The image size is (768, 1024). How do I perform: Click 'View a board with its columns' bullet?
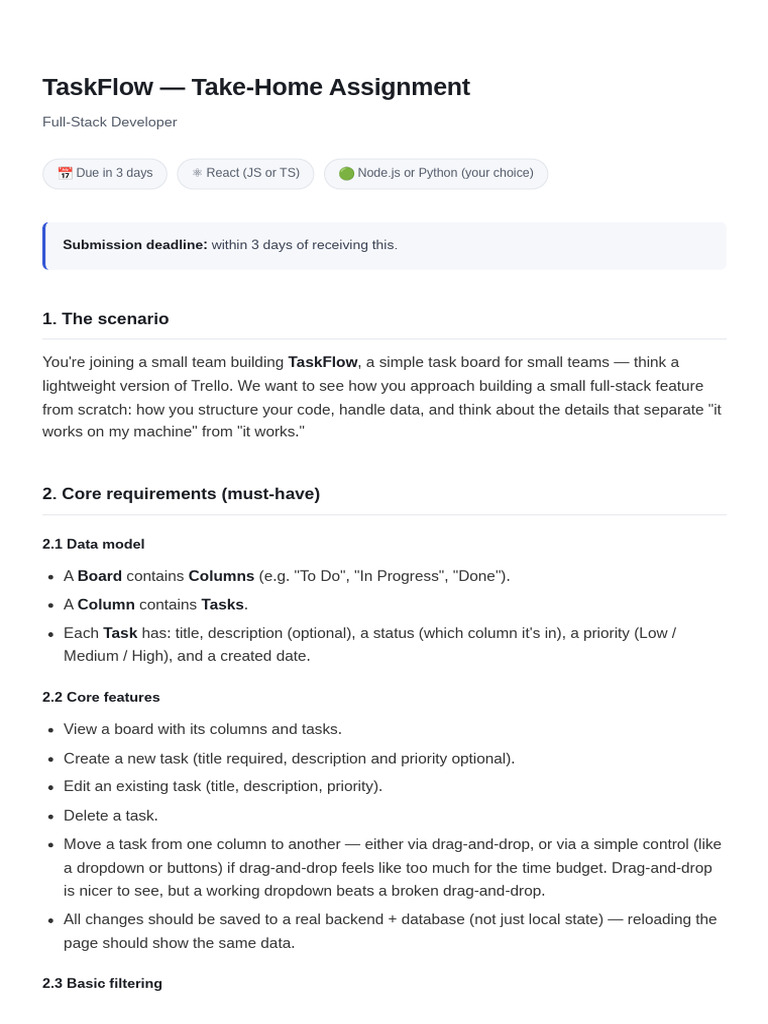pos(202,729)
